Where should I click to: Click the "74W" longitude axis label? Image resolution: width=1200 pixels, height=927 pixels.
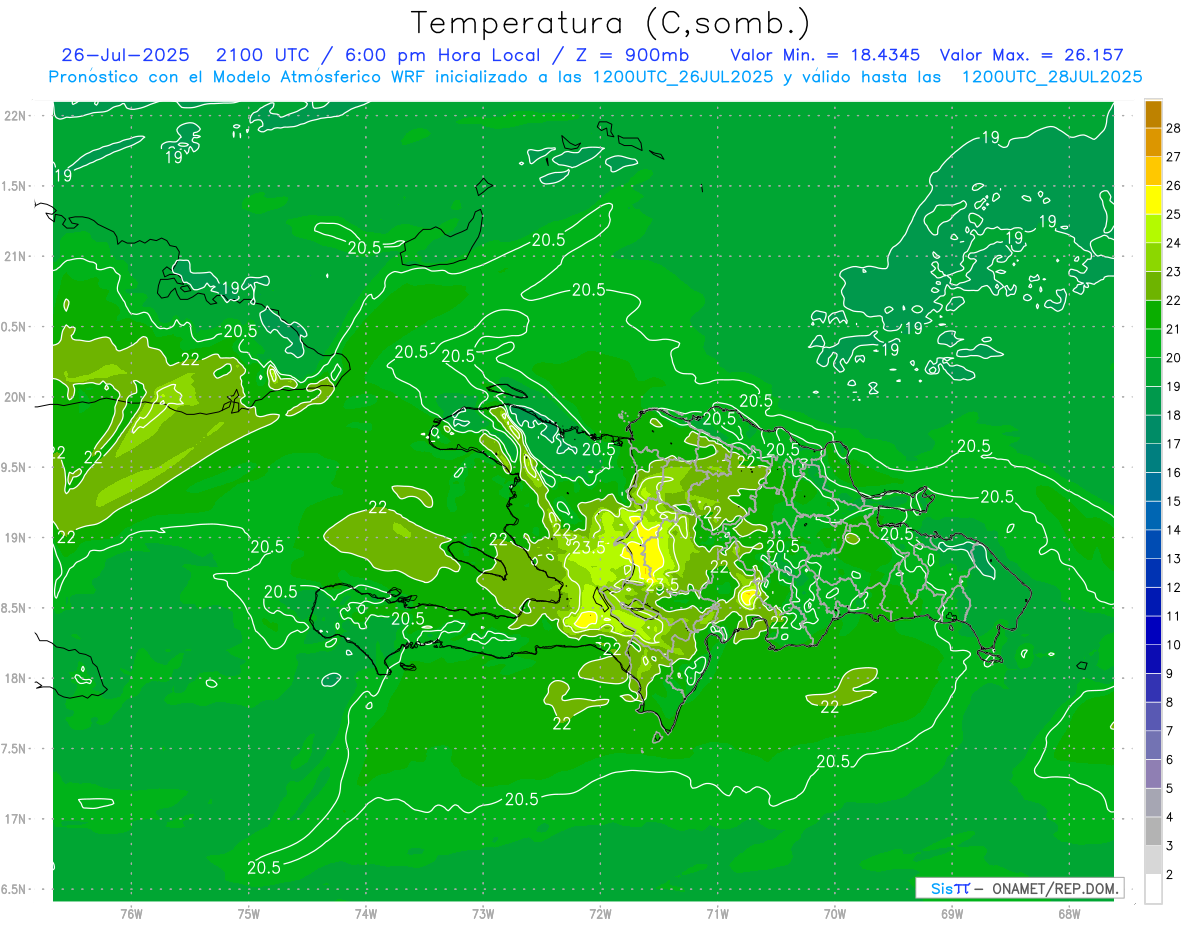point(366,914)
